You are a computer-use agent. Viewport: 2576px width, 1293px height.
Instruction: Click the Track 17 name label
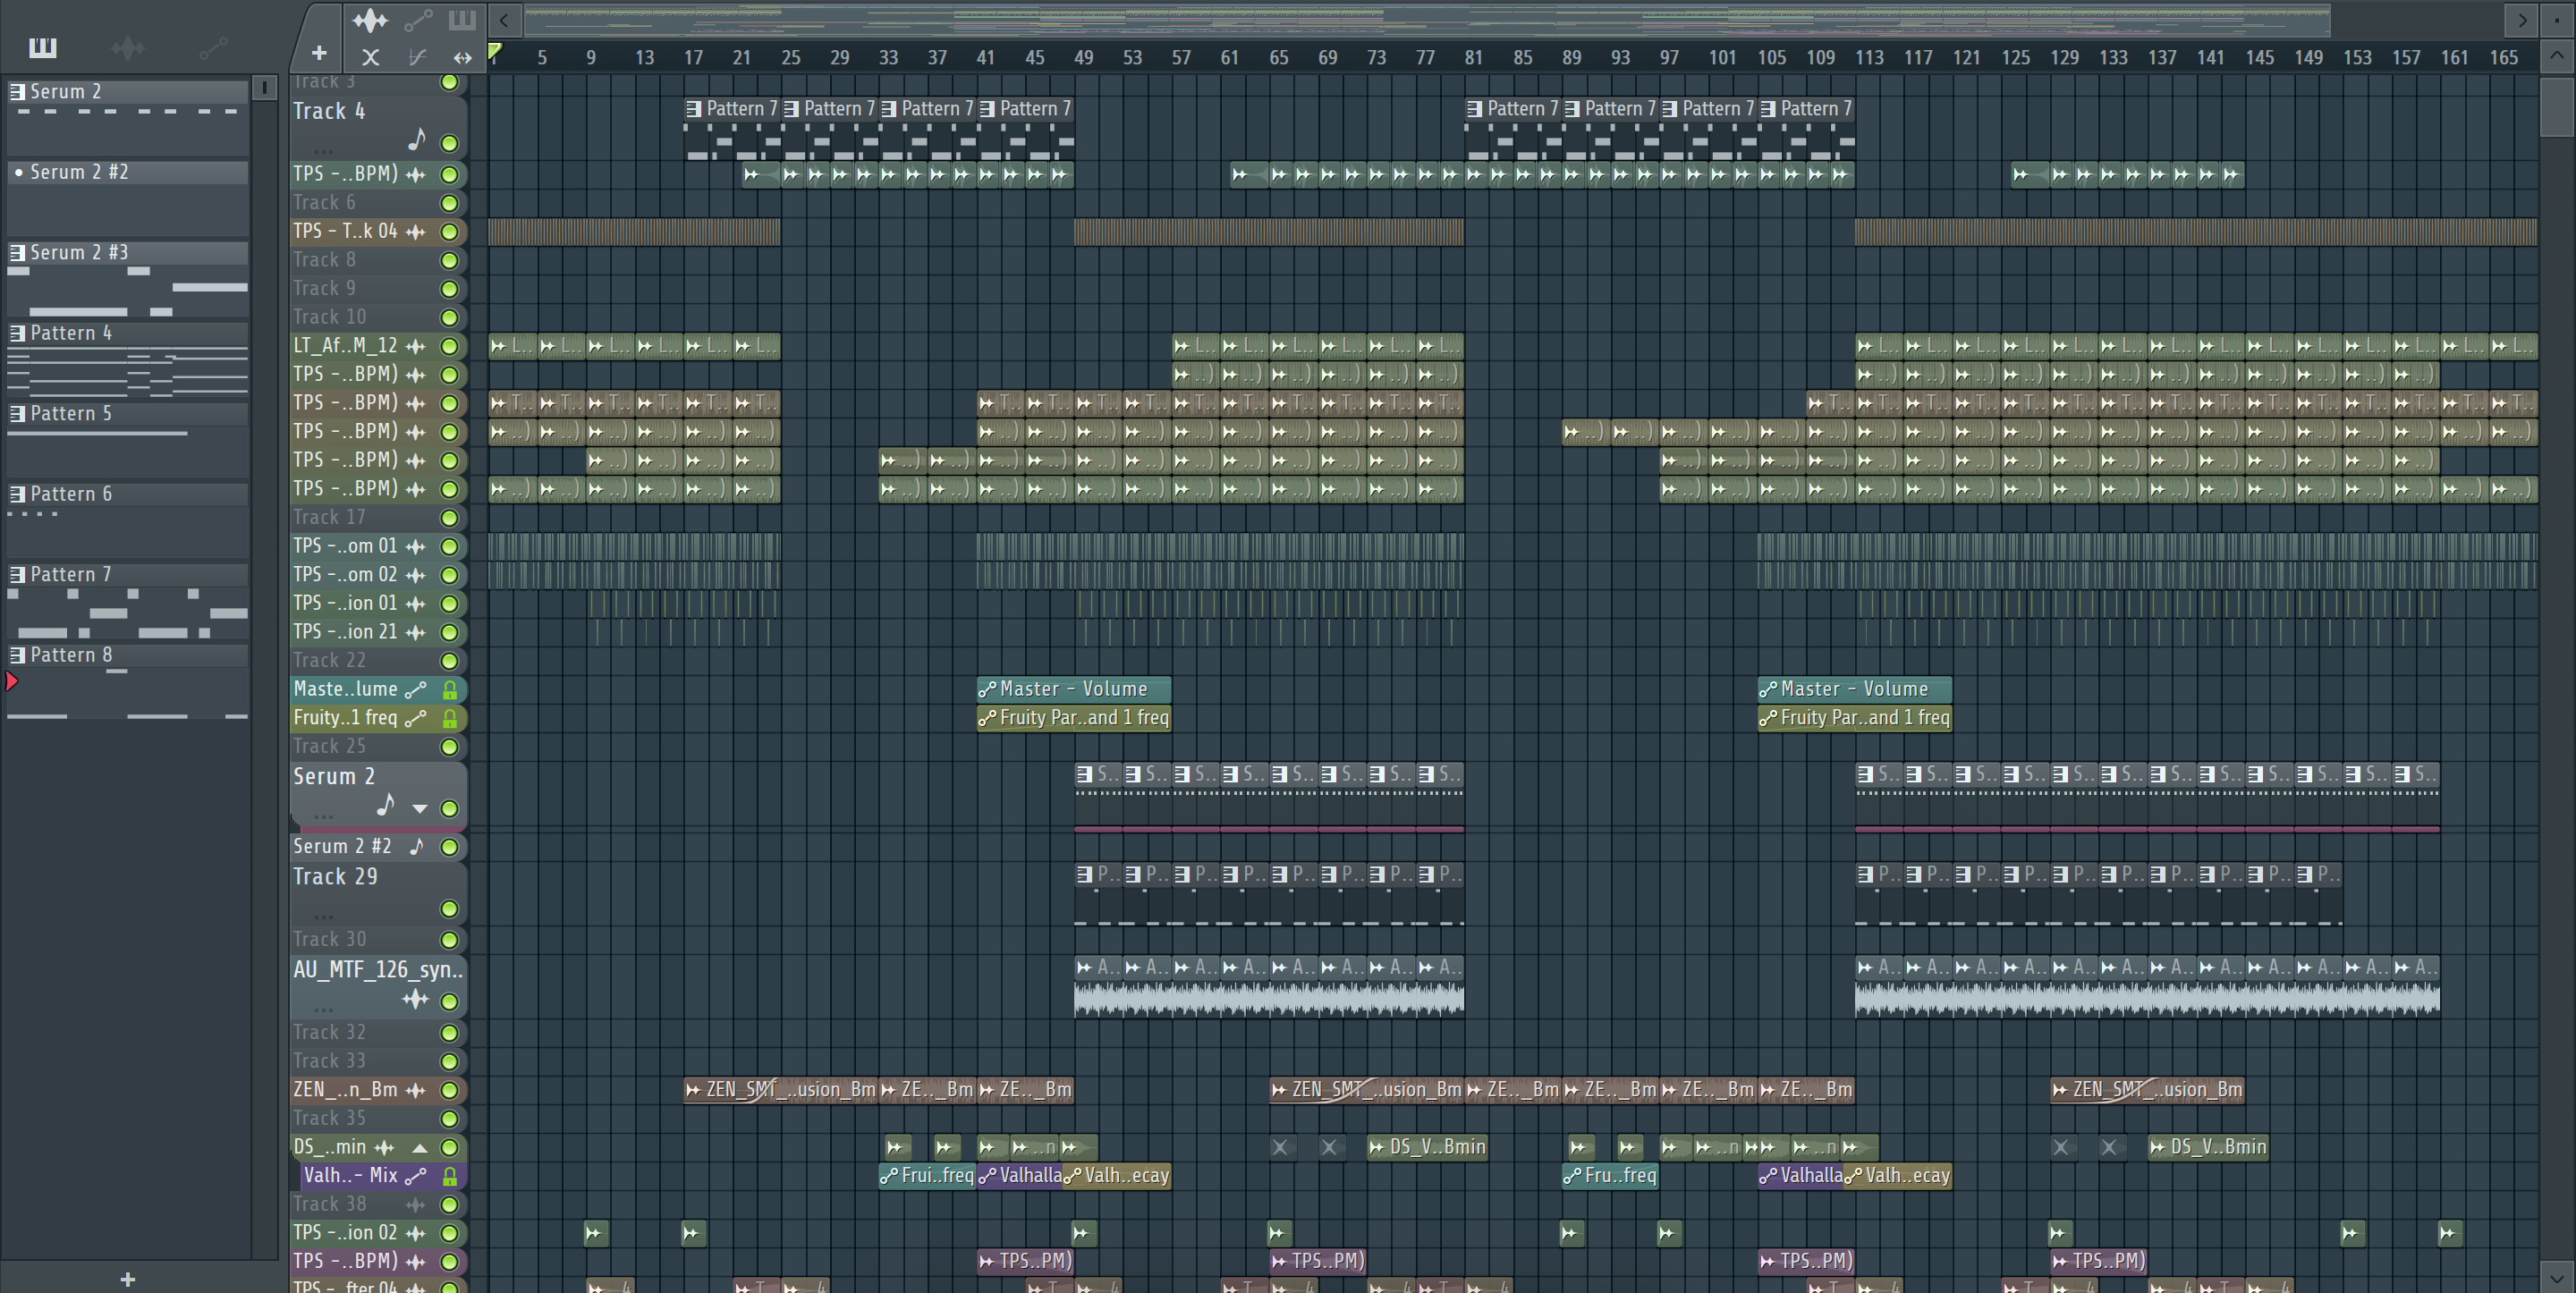pos(329,517)
